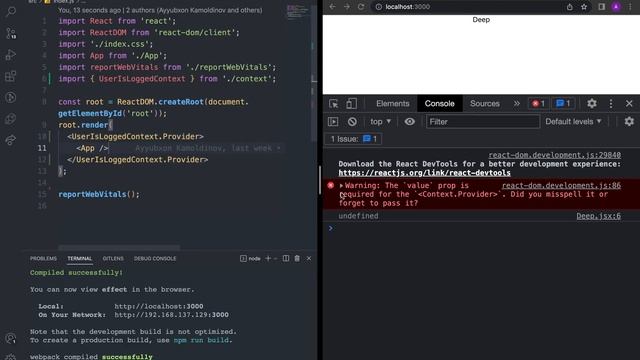Reload the localhost page

(x=361, y=7)
